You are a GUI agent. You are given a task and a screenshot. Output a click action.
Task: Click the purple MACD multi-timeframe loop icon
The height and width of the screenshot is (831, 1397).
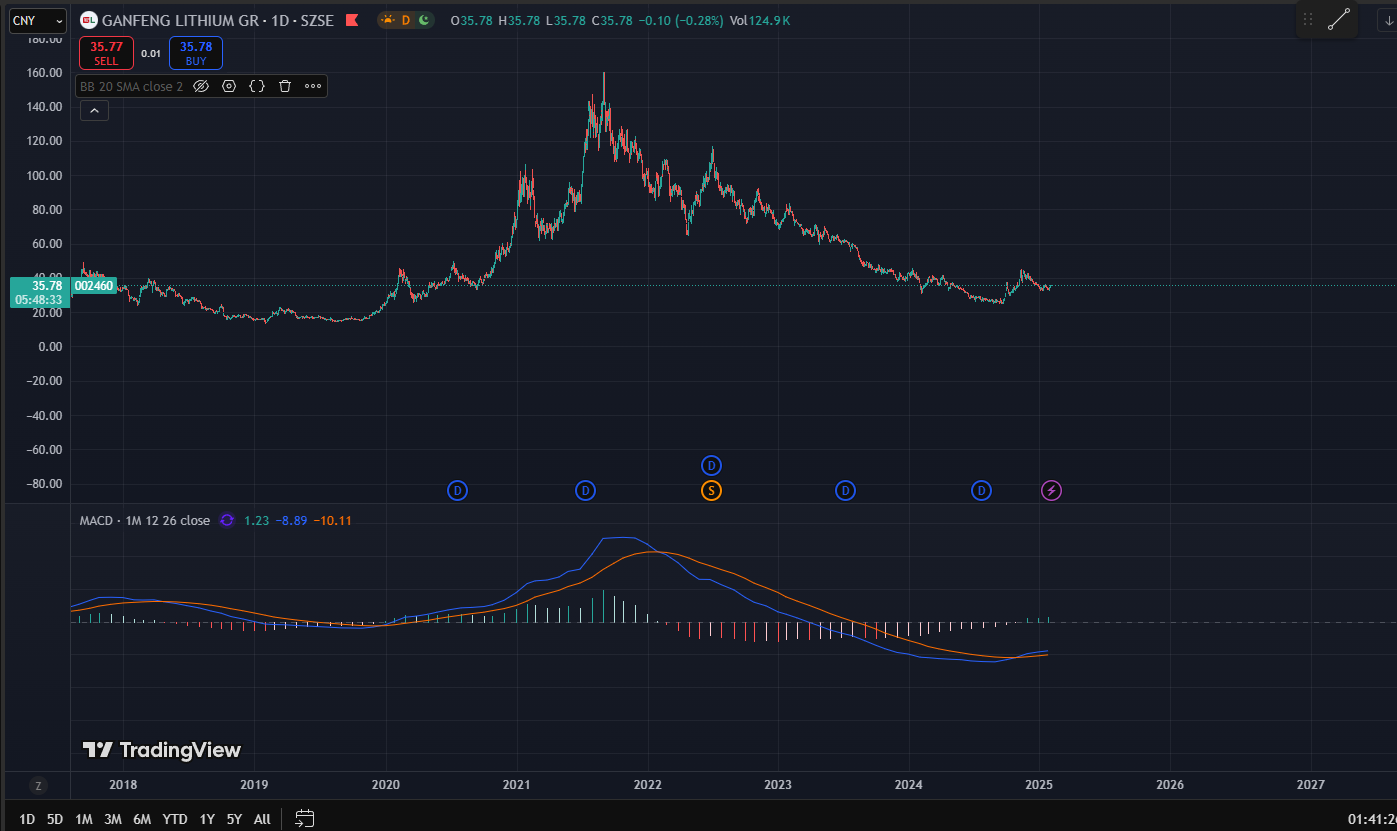coord(227,520)
